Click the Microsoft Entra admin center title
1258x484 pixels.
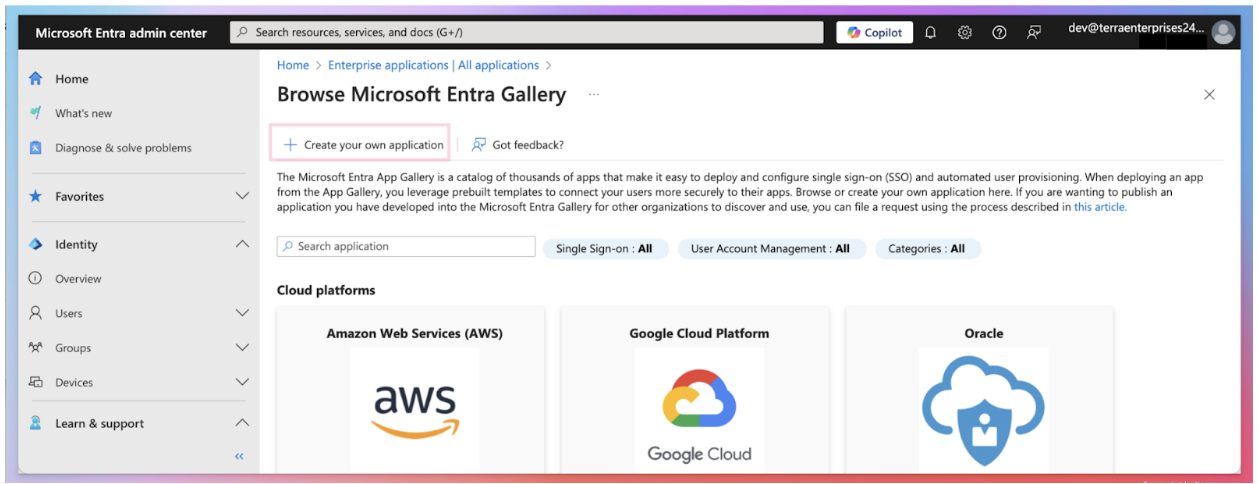tap(121, 32)
